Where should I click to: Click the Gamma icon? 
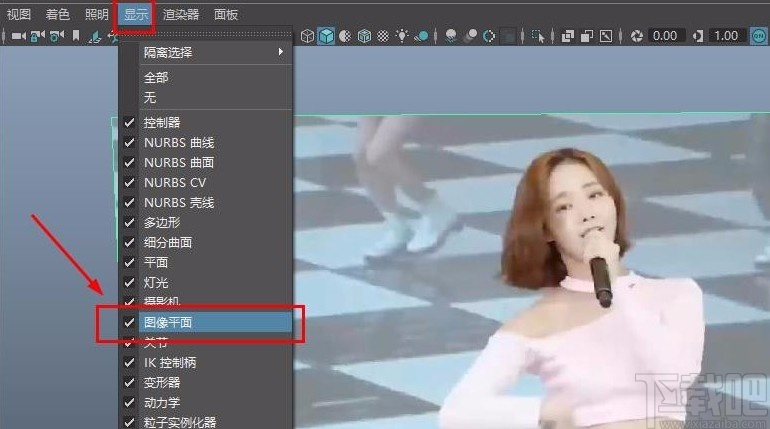coord(698,36)
